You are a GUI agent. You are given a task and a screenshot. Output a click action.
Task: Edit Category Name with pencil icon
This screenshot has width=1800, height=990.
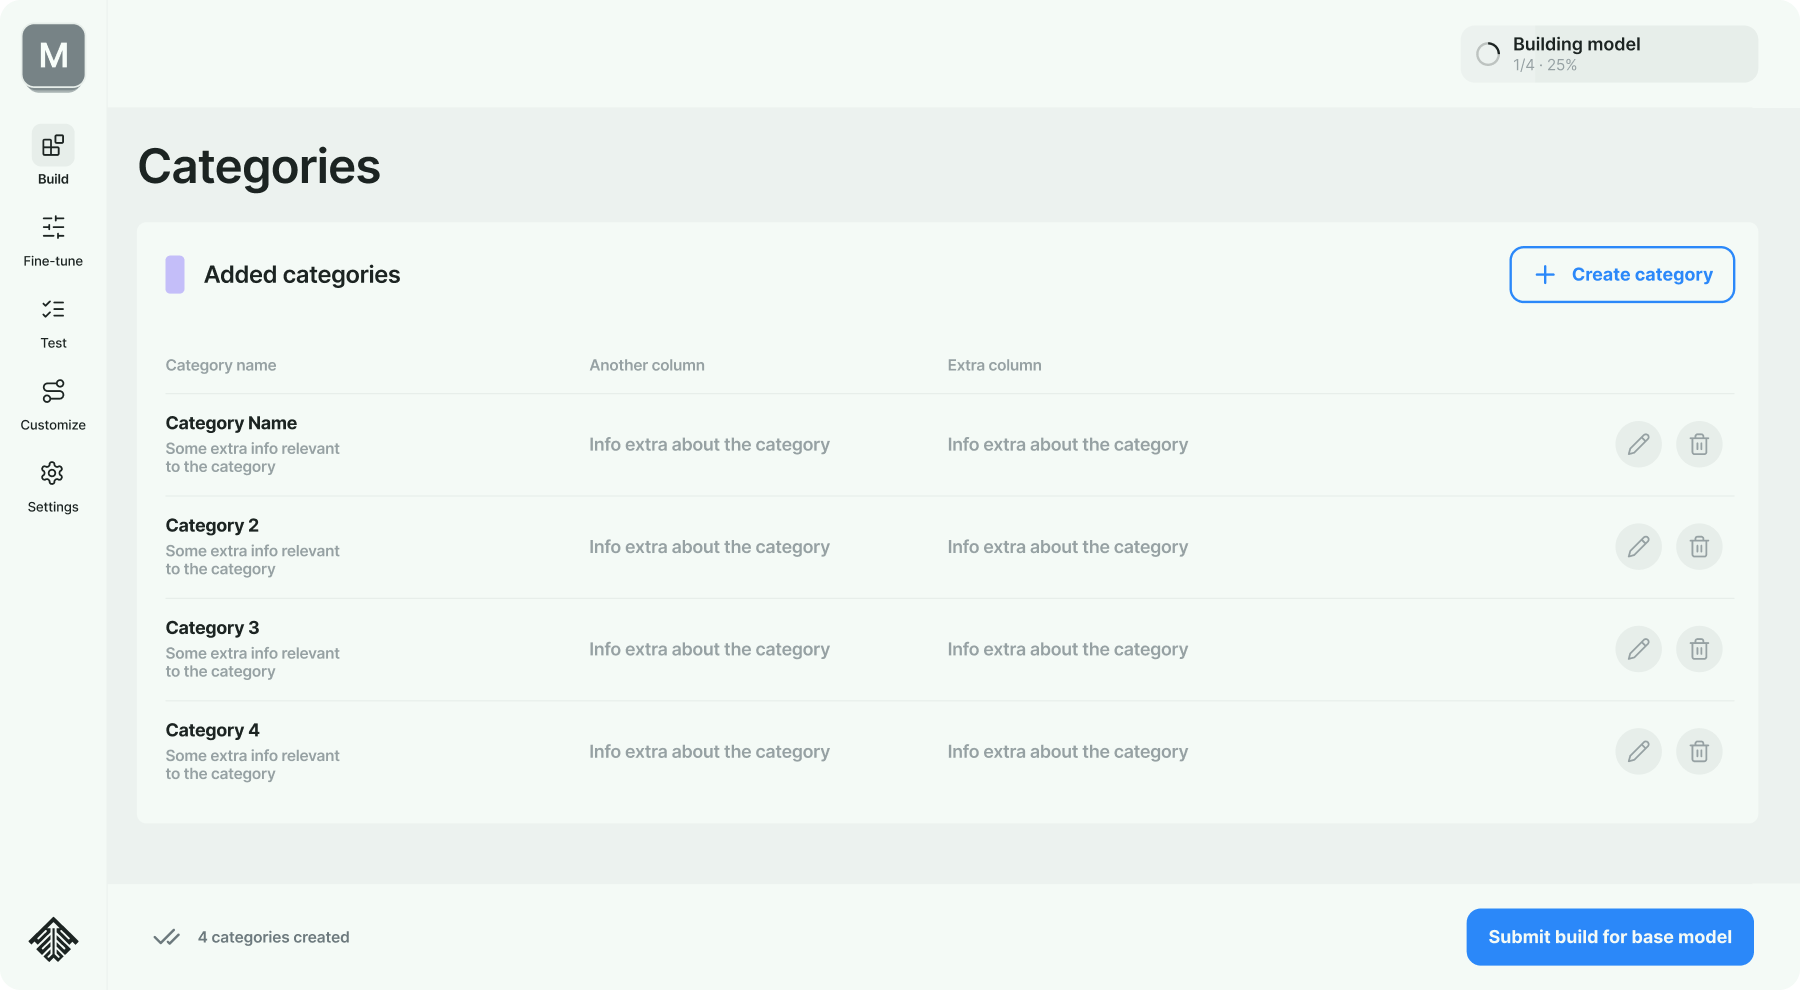click(x=1638, y=444)
